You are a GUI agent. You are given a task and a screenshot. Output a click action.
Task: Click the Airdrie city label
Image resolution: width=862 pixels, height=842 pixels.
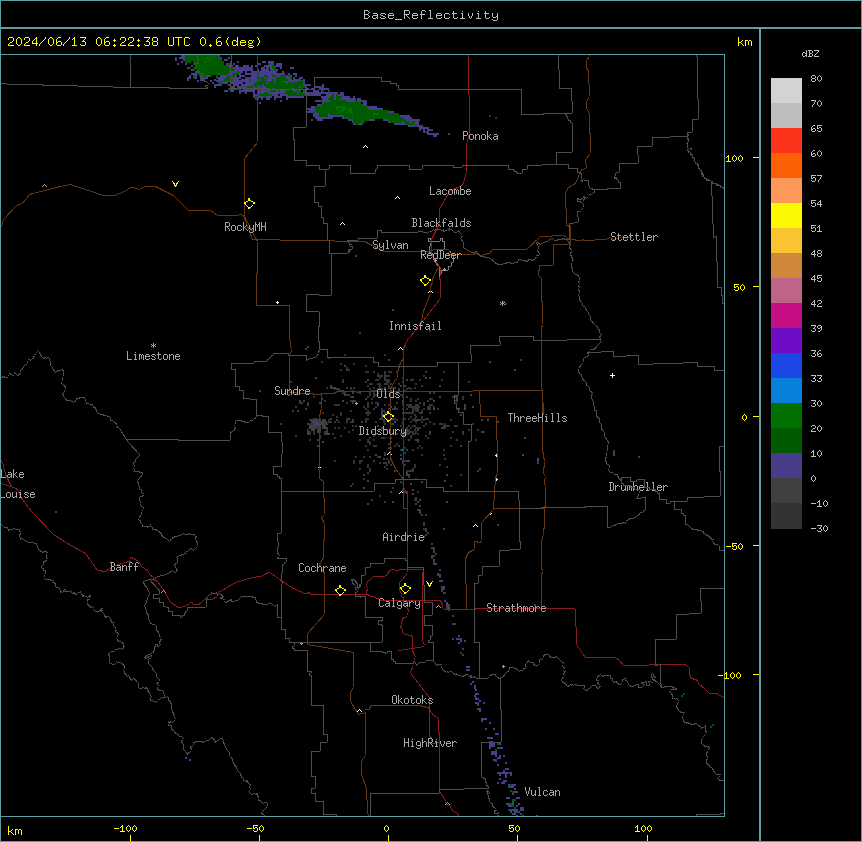tap(403, 537)
